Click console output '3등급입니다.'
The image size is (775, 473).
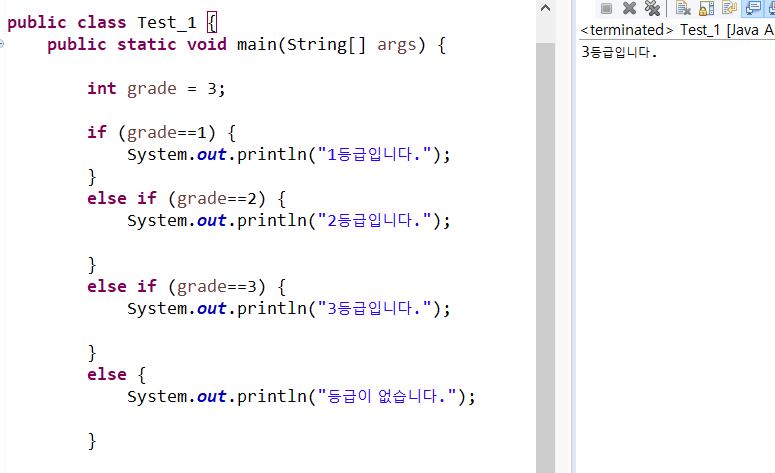pyautogui.click(x=619, y=52)
